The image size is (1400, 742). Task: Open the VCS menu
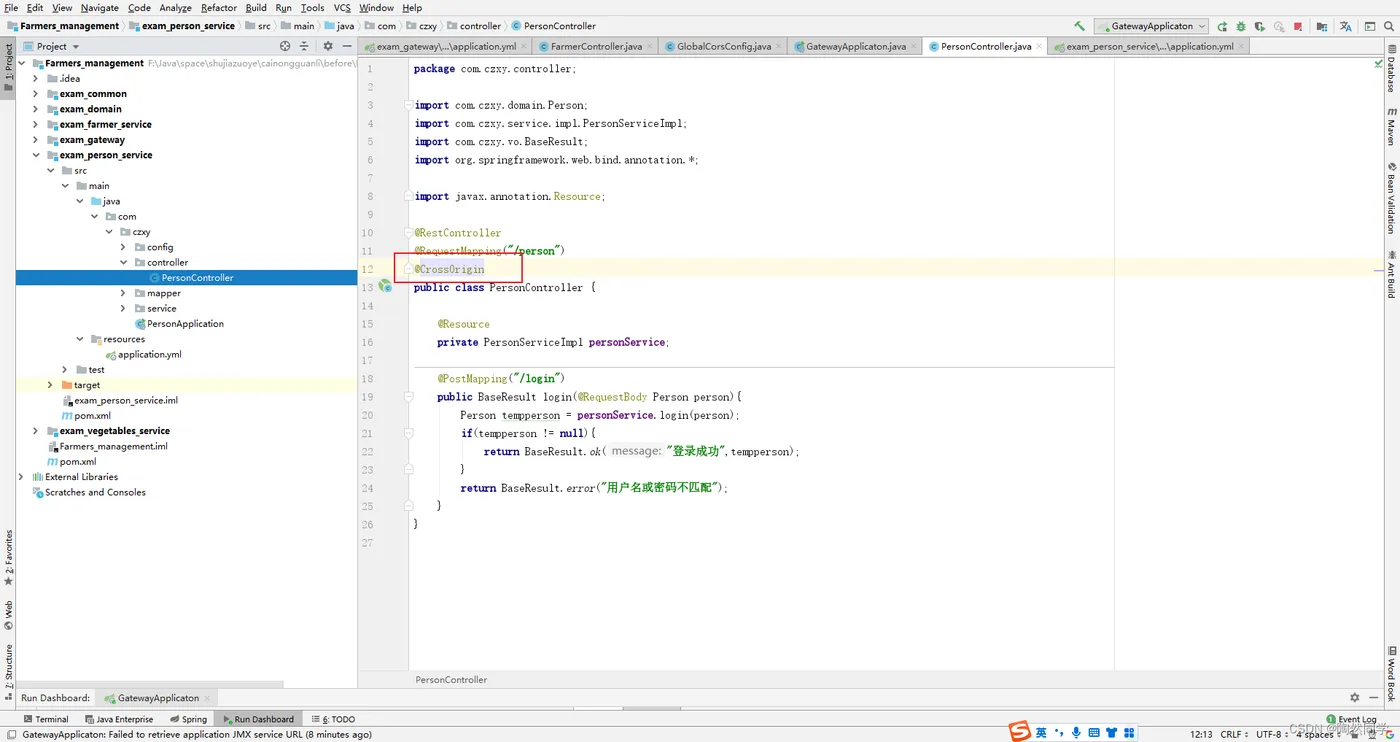[342, 7]
